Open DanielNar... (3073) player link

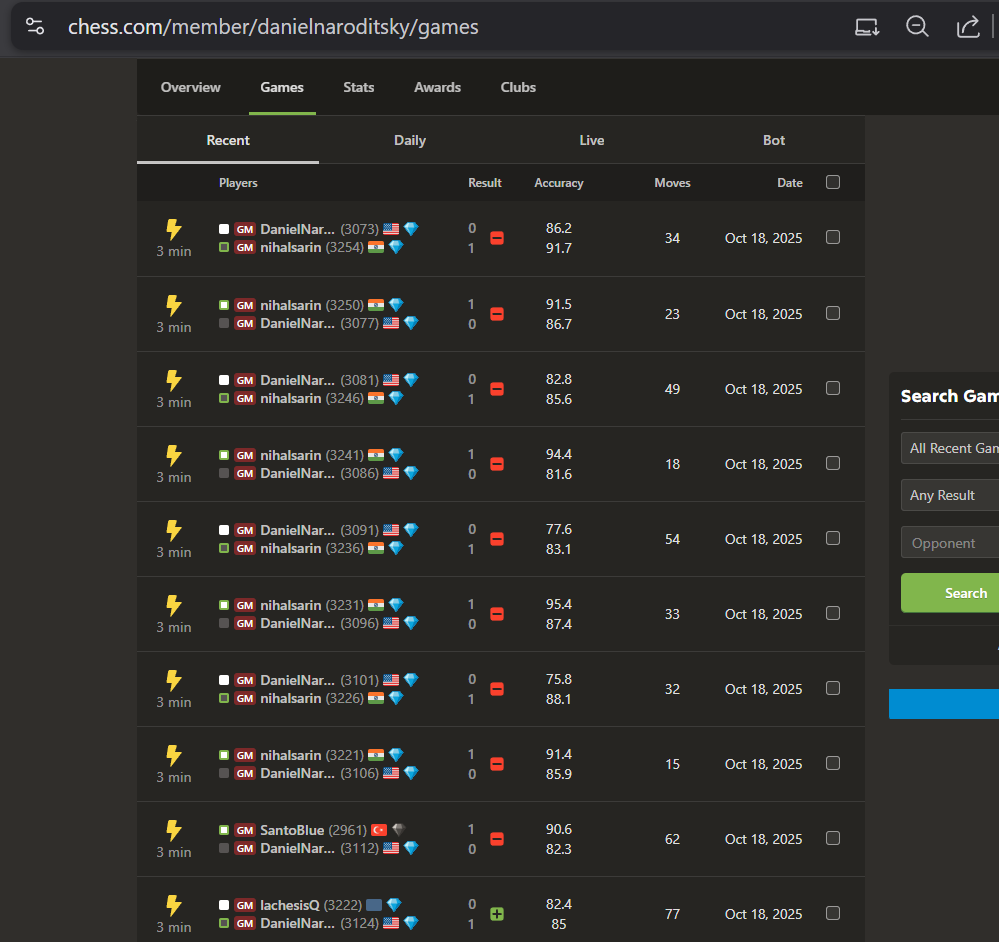pyautogui.click(x=298, y=229)
